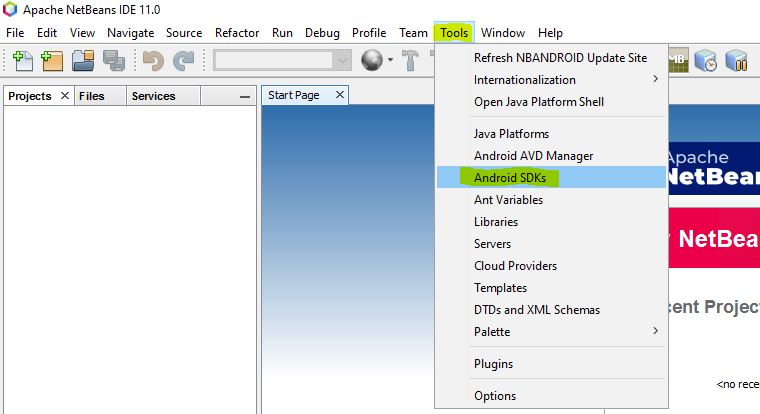This screenshot has width=760, height=414.
Task: Close the Start Page tab
Action: click(340, 95)
